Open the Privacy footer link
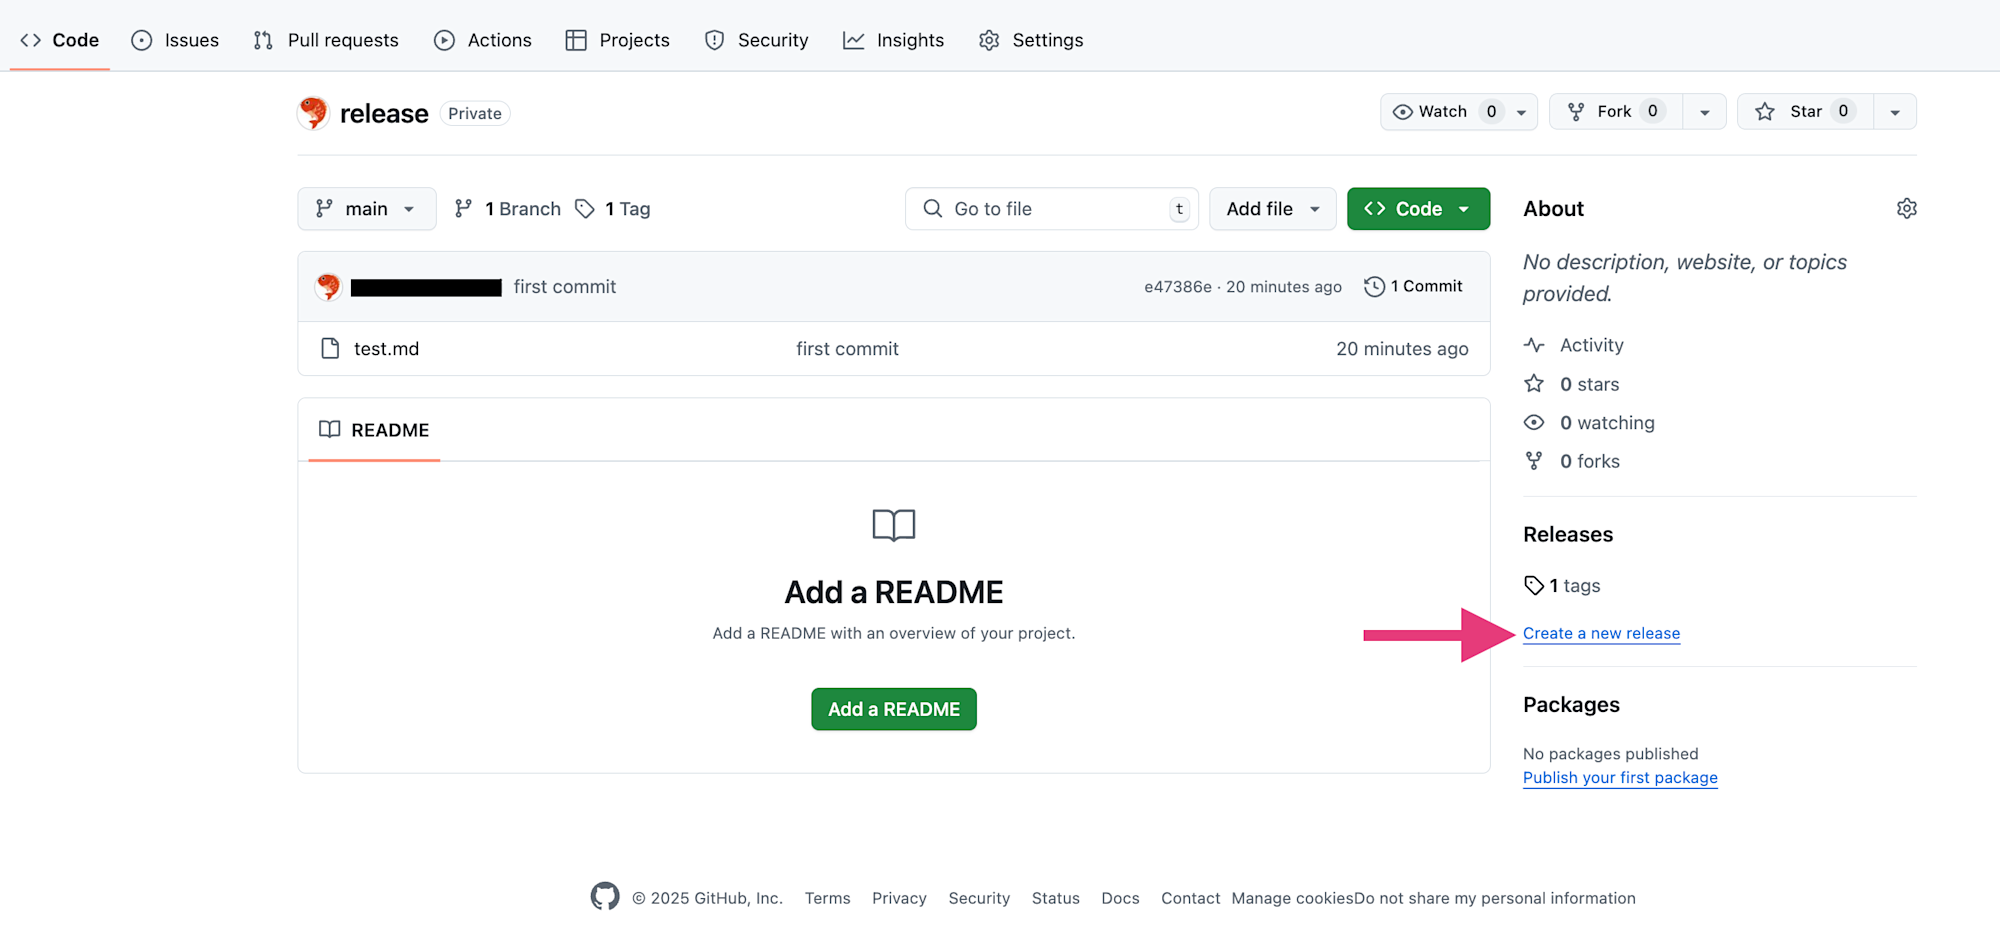The image size is (2000, 946). tap(899, 898)
